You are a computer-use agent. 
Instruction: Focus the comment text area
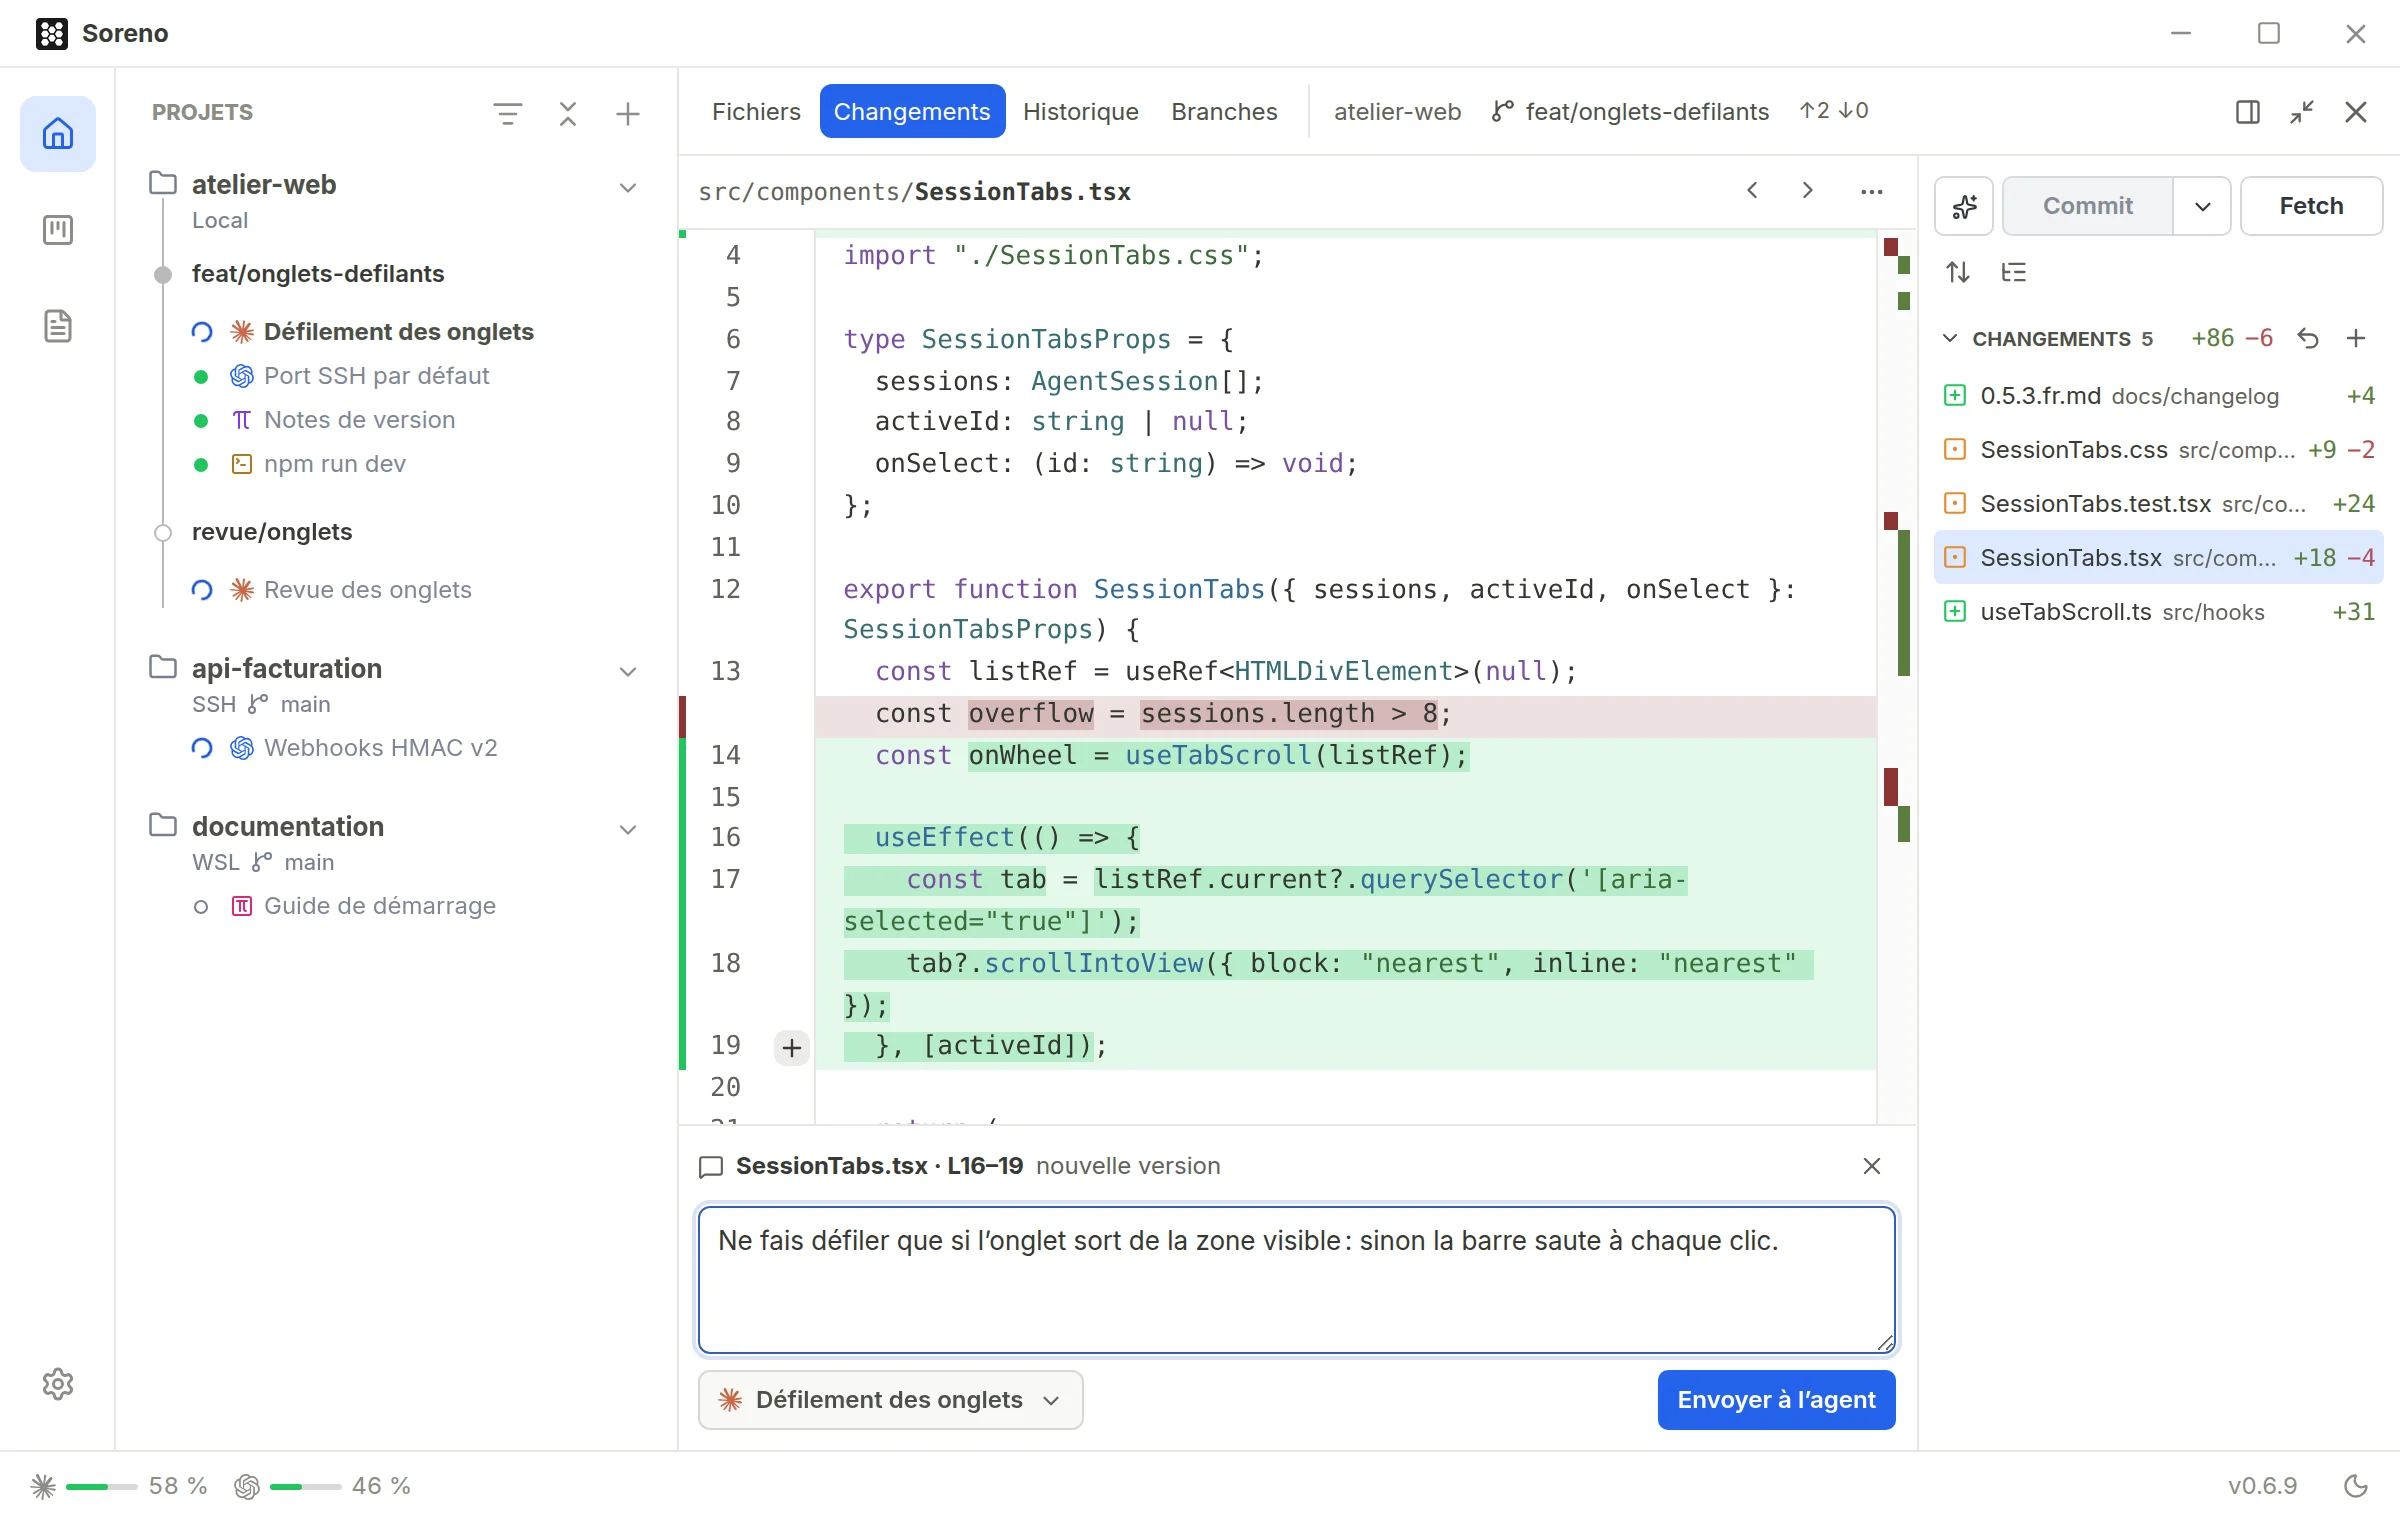(x=1296, y=1280)
